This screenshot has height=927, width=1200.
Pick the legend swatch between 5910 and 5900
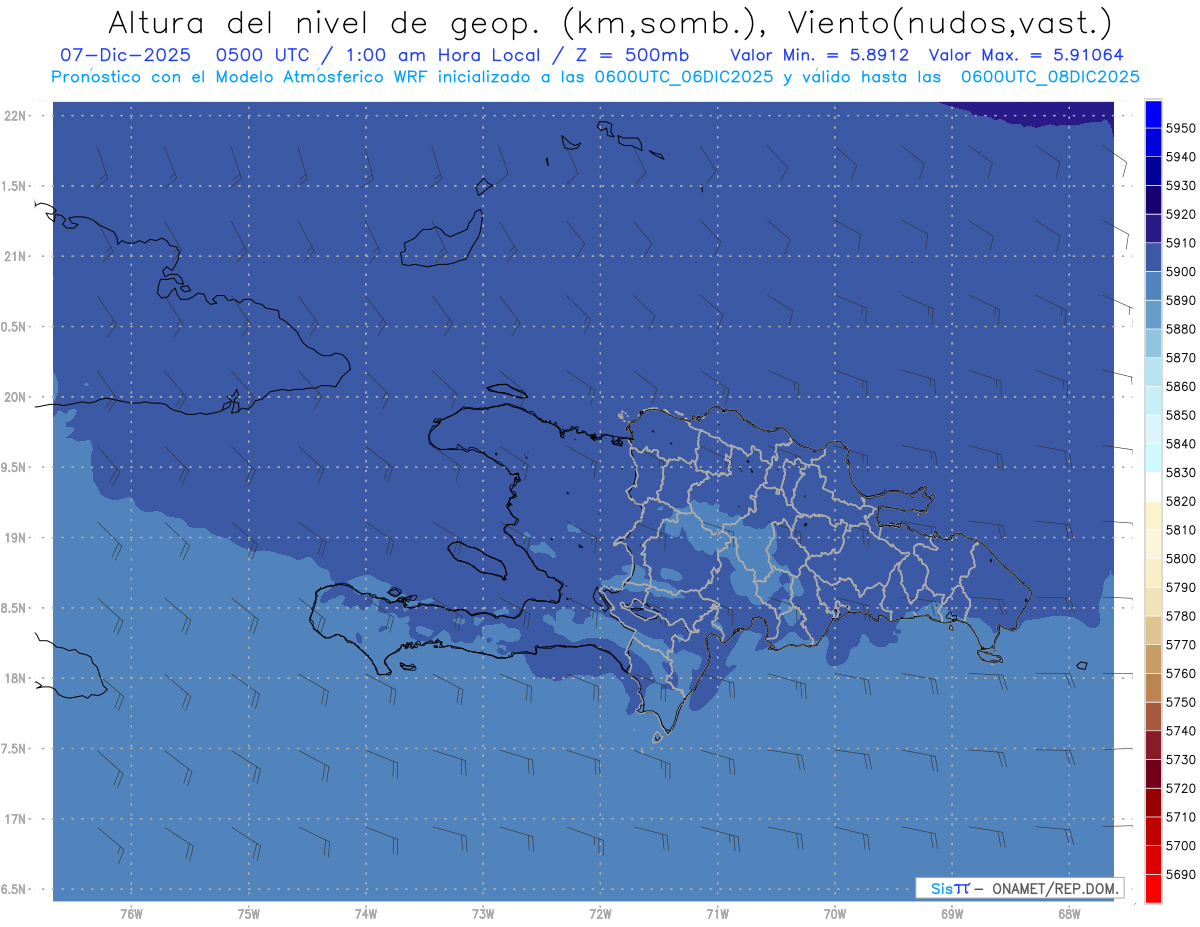(1152, 257)
